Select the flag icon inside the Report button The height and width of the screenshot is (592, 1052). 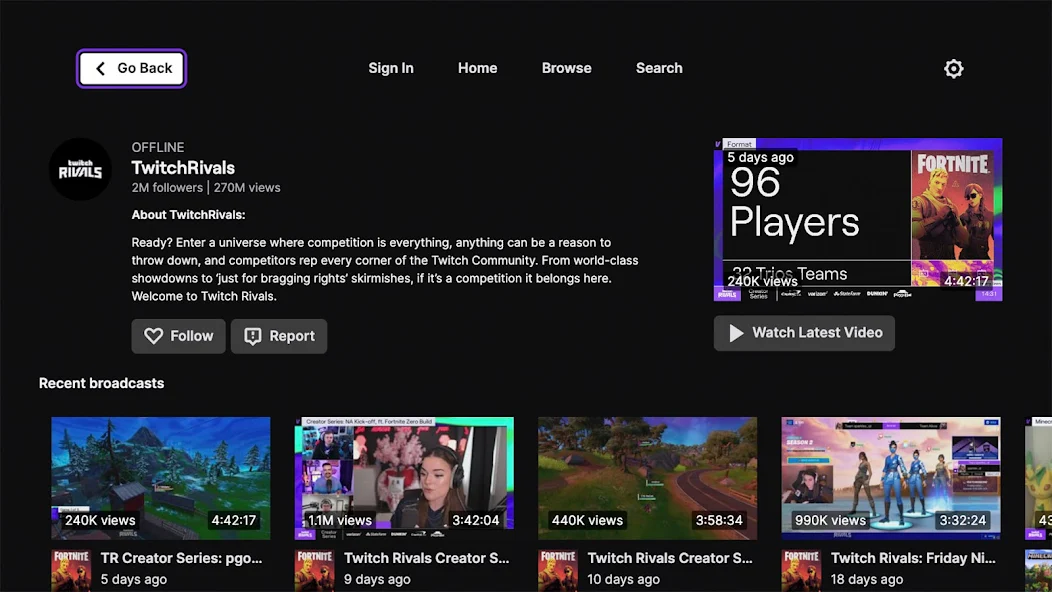(x=253, y=336)
